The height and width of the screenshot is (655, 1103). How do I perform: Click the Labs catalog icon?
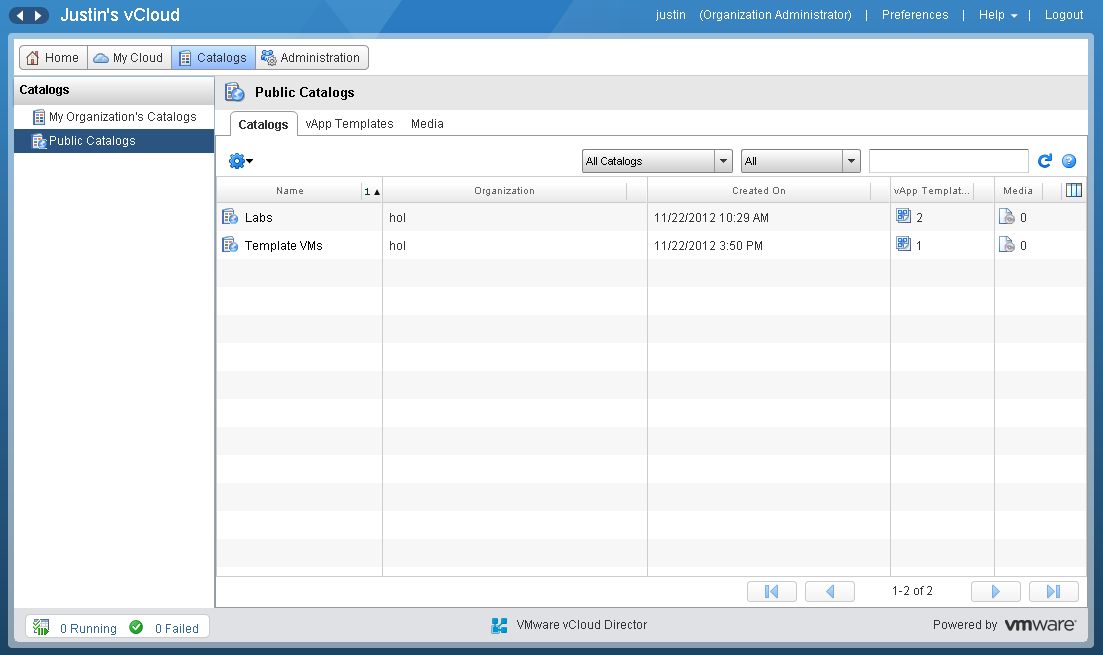coord(230,217)
